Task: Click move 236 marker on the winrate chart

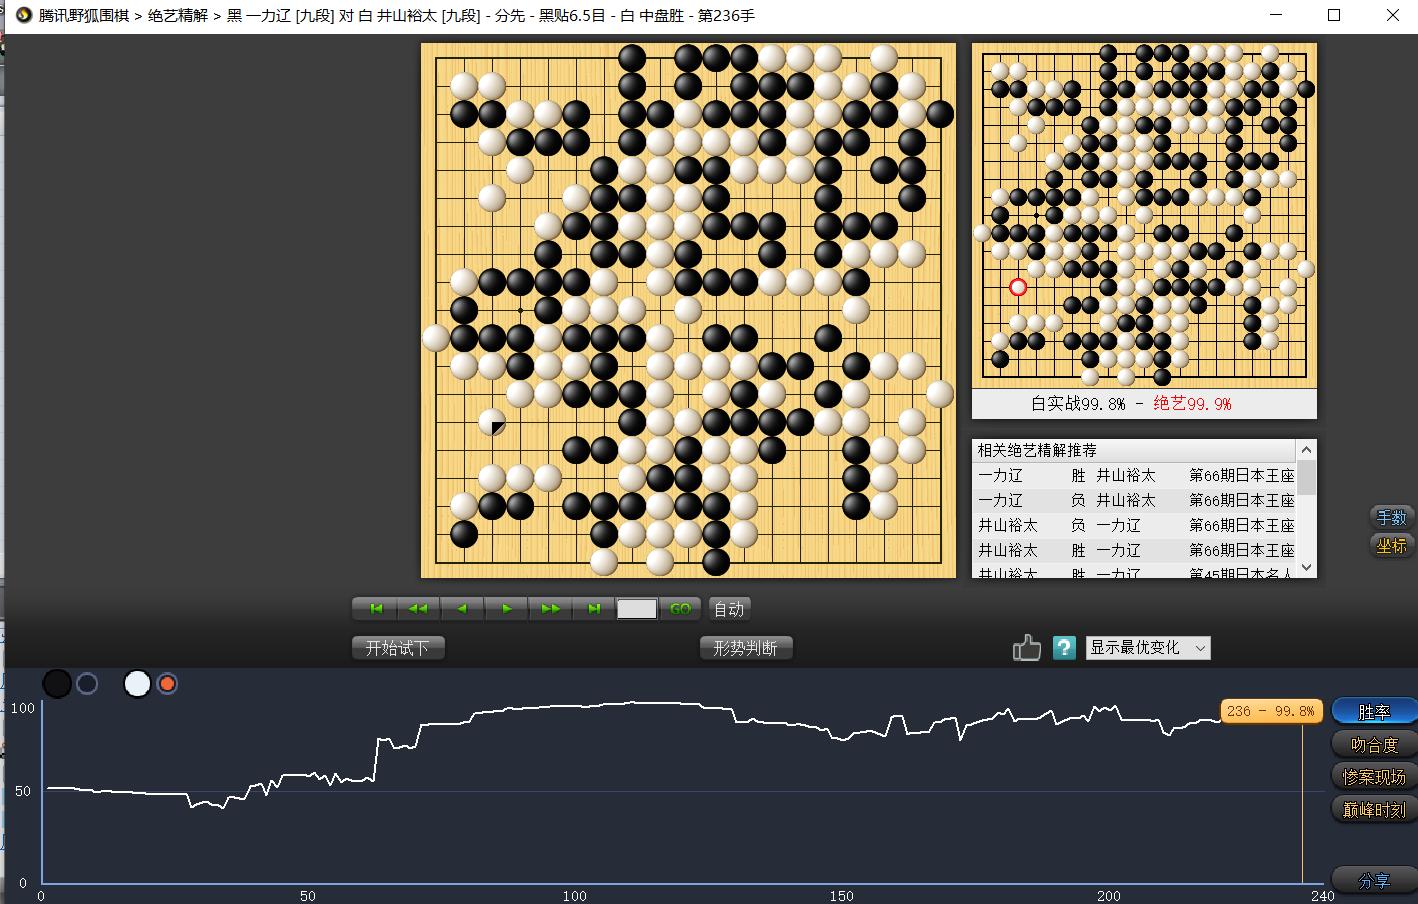Action: (x=1271, y=710)
